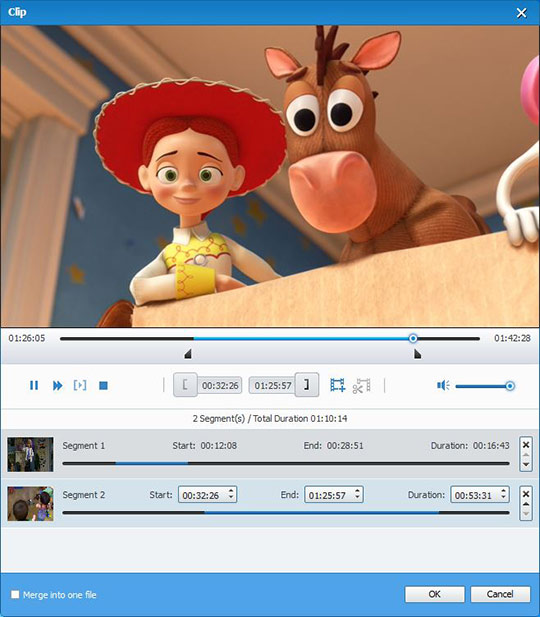This screenshot has width=540, height=617.
Task: Increase Segment 2 End time with stepper
Action: (x=357, y=491)
